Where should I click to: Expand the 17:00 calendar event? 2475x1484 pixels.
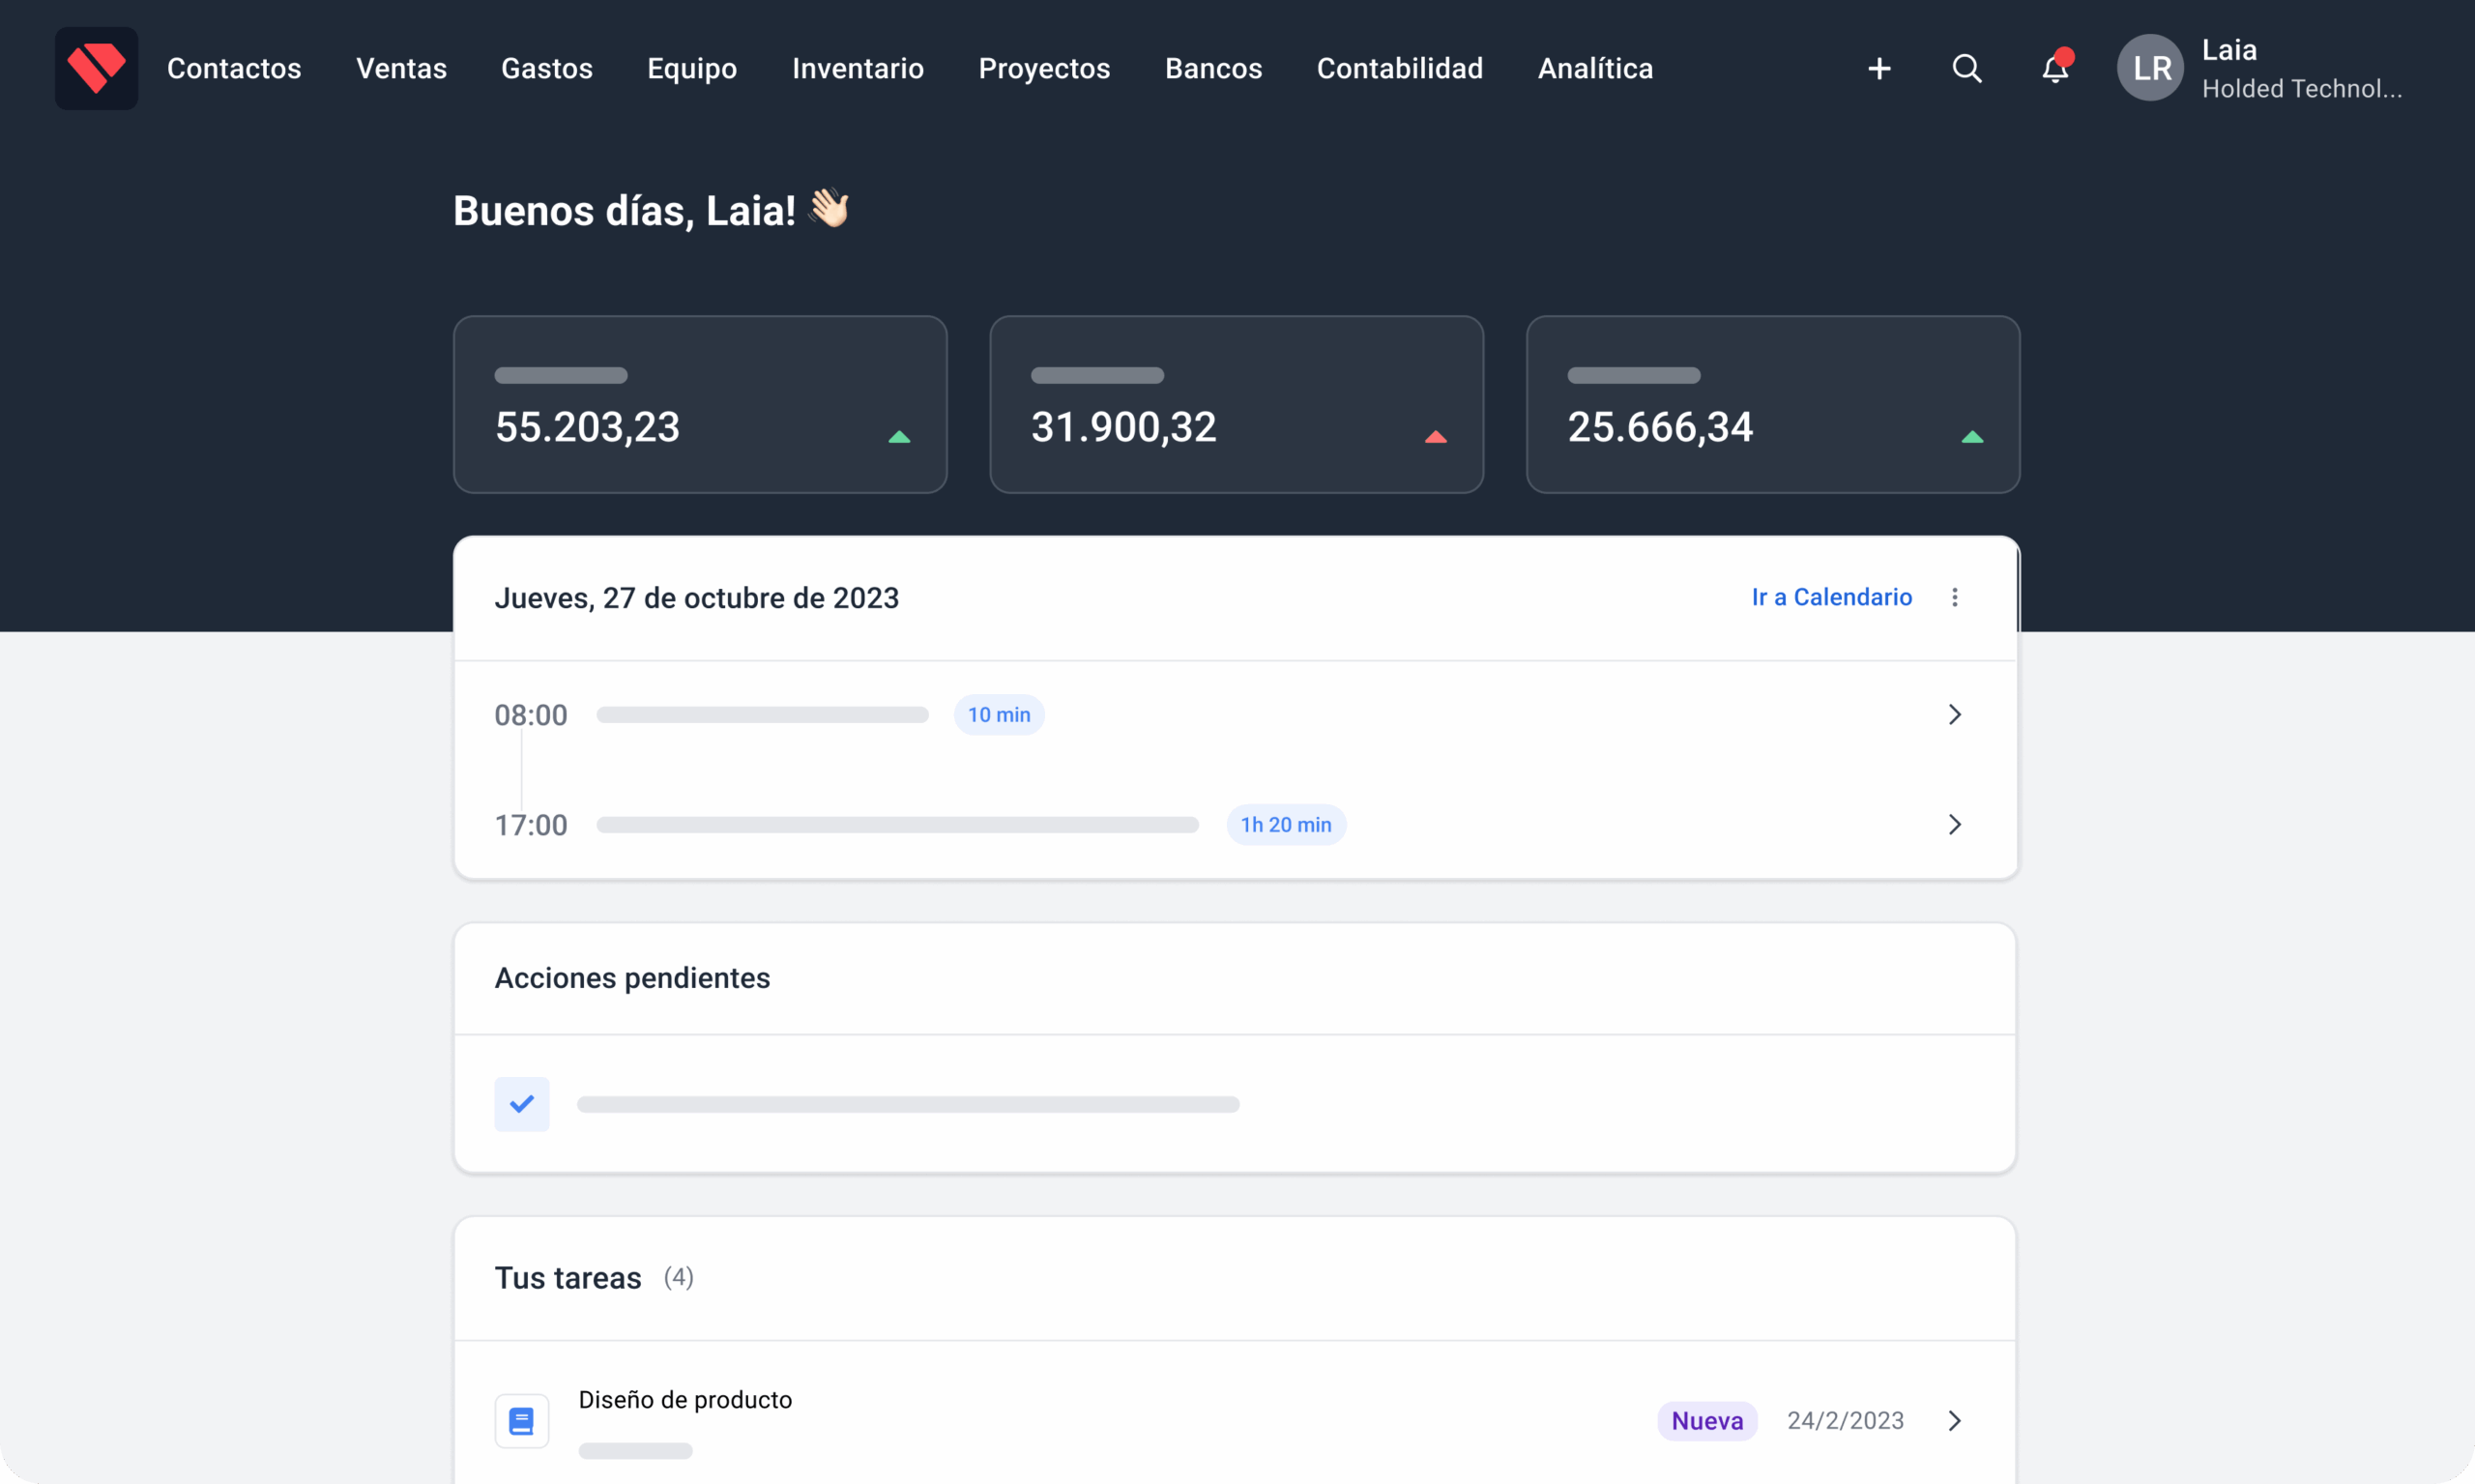click(1954, 824)
